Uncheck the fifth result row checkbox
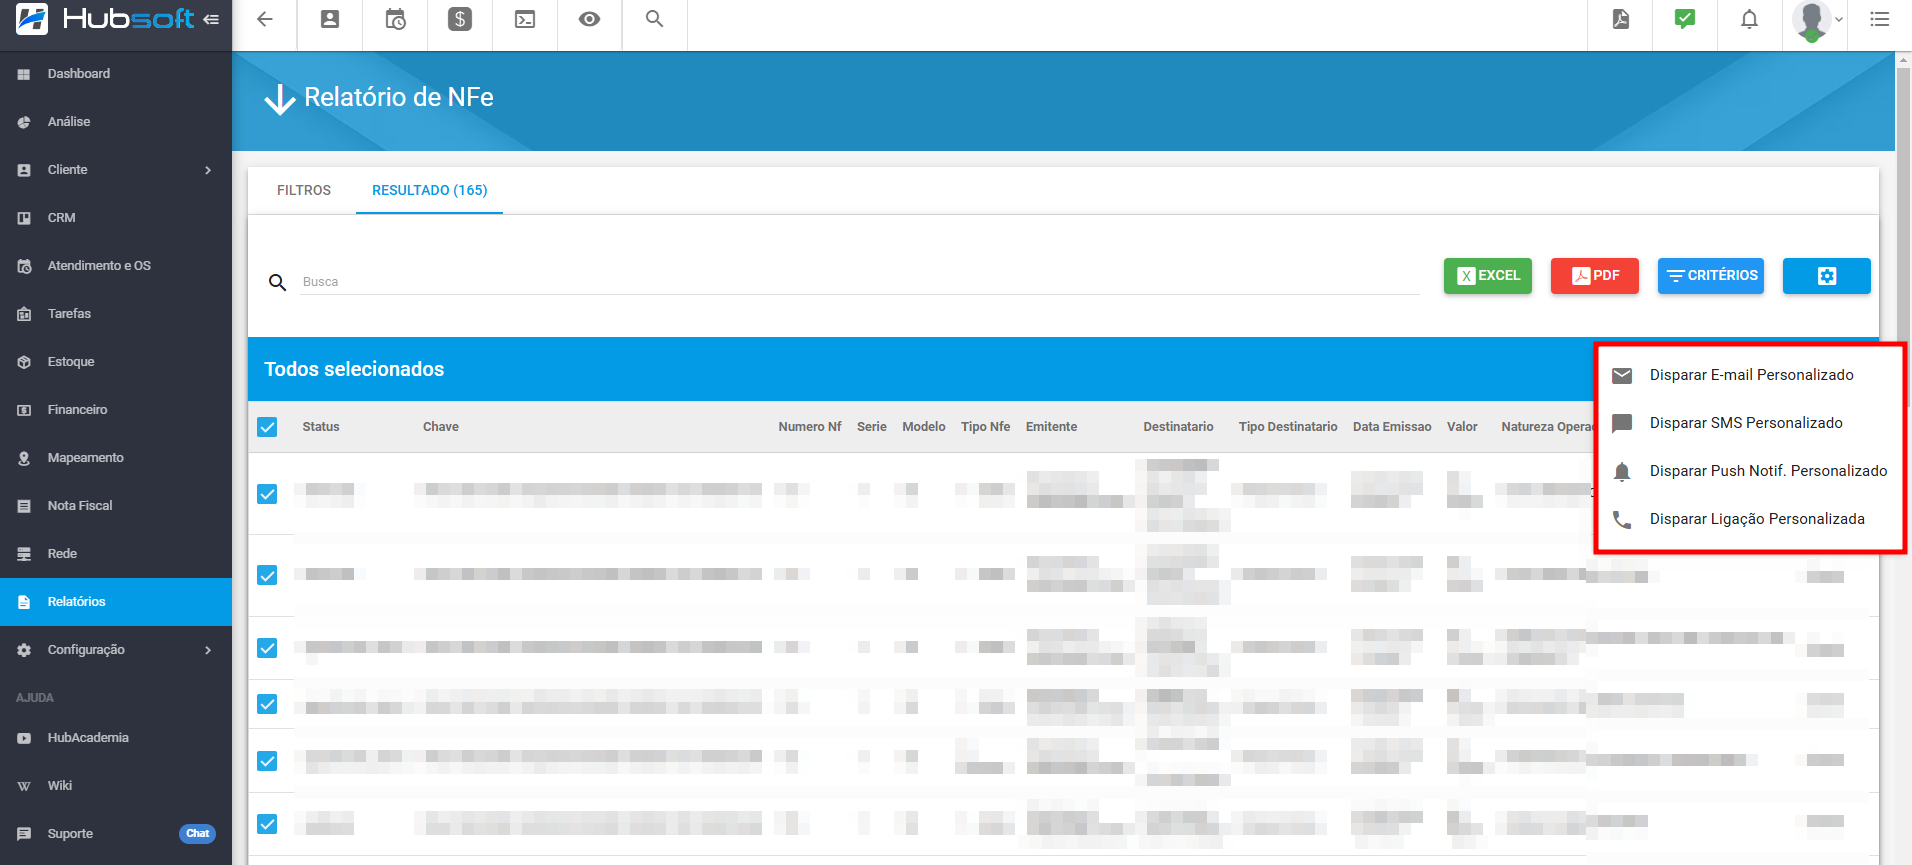Image resolution: width=1912 pixels, height=865 pixels. (267, 761)
